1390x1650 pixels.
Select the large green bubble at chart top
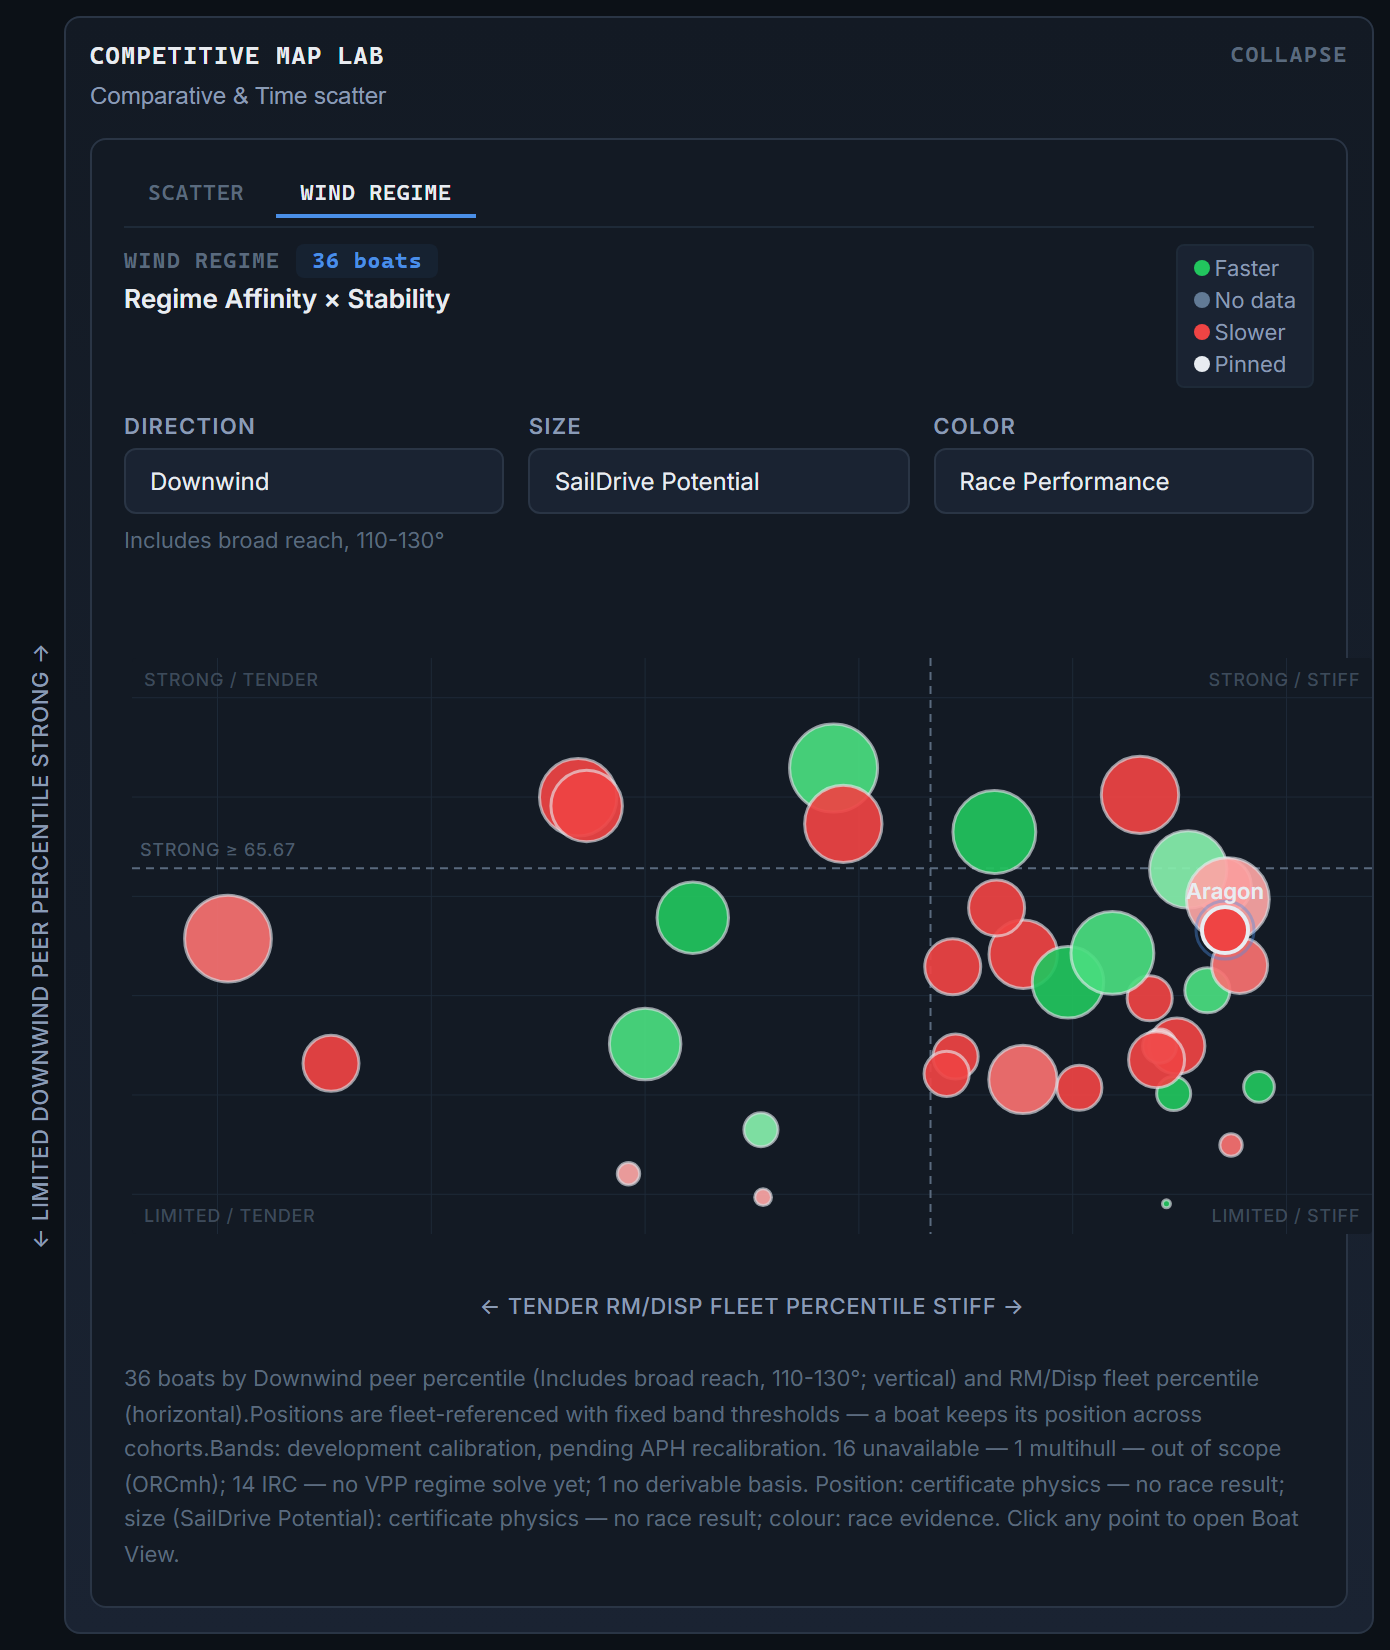[833, 768]
